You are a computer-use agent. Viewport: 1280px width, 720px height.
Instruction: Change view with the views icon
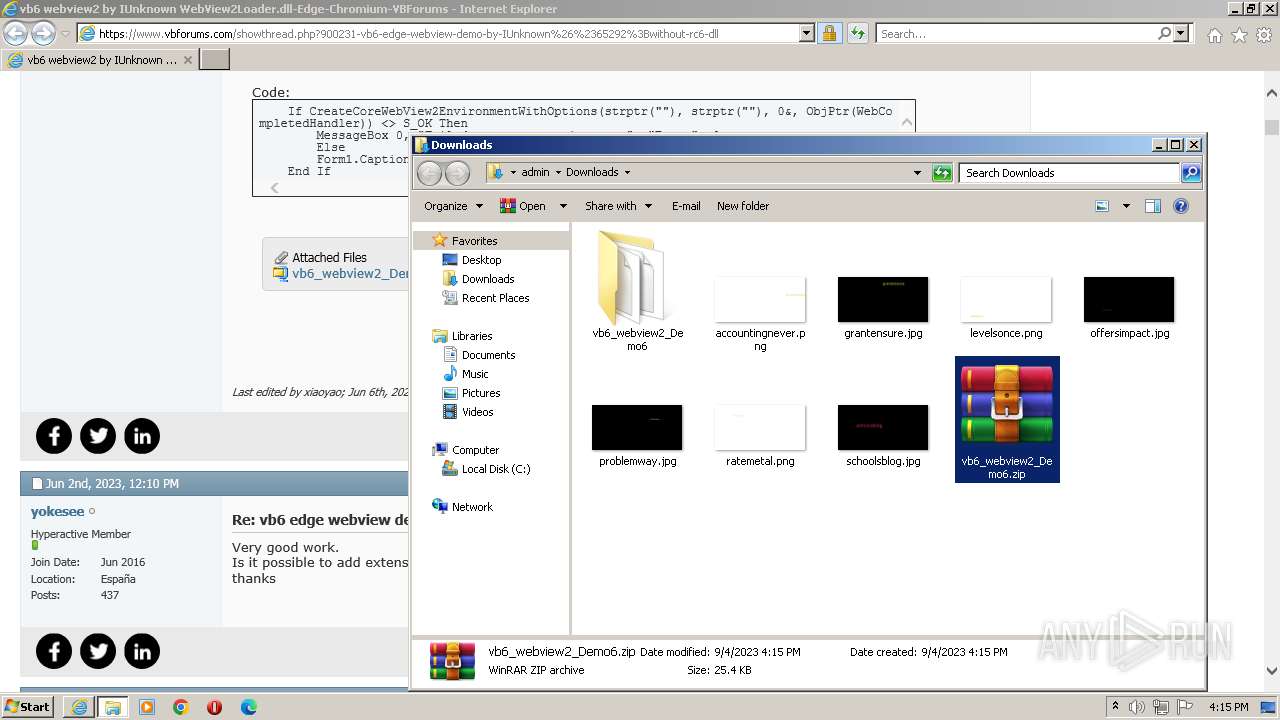point(1102,206)
